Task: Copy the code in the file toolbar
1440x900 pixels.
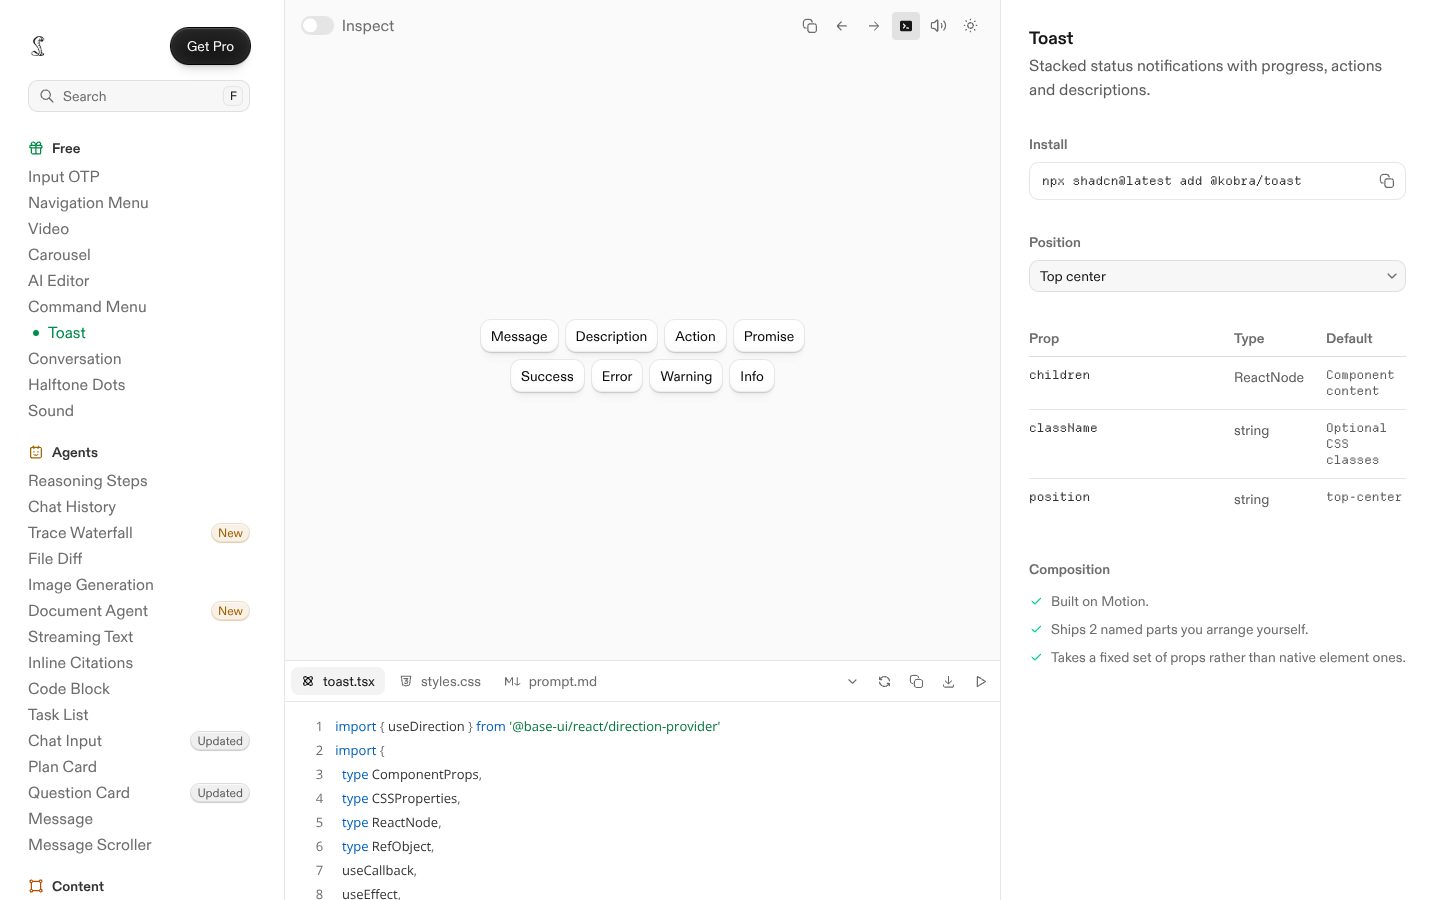Action: click(x=916, y=682)
